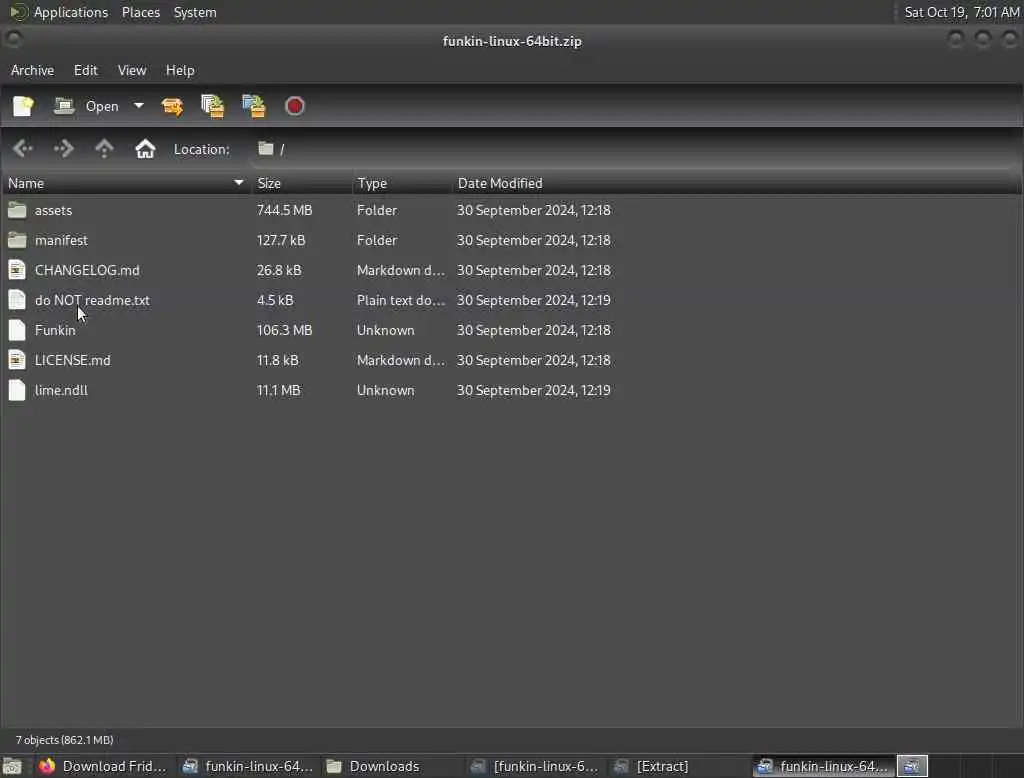Click the 744.5 MB size cell
The image size is (1024, 778).
click(x=284, y=210)
